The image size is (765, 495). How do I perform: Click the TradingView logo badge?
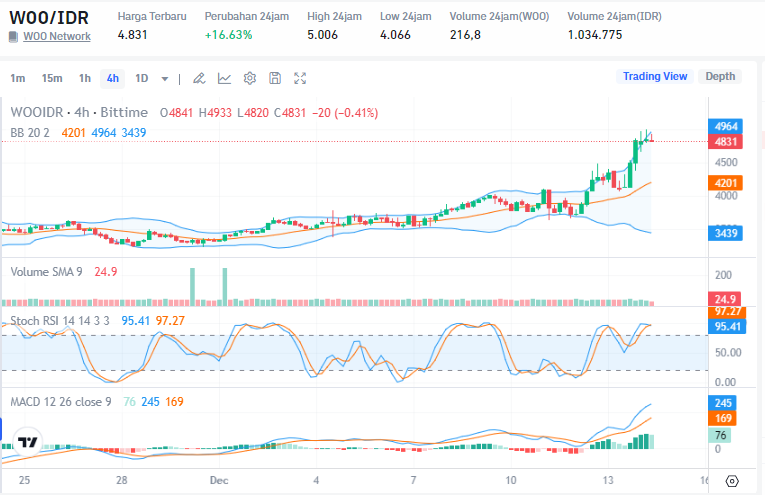[x=28, y=442]
